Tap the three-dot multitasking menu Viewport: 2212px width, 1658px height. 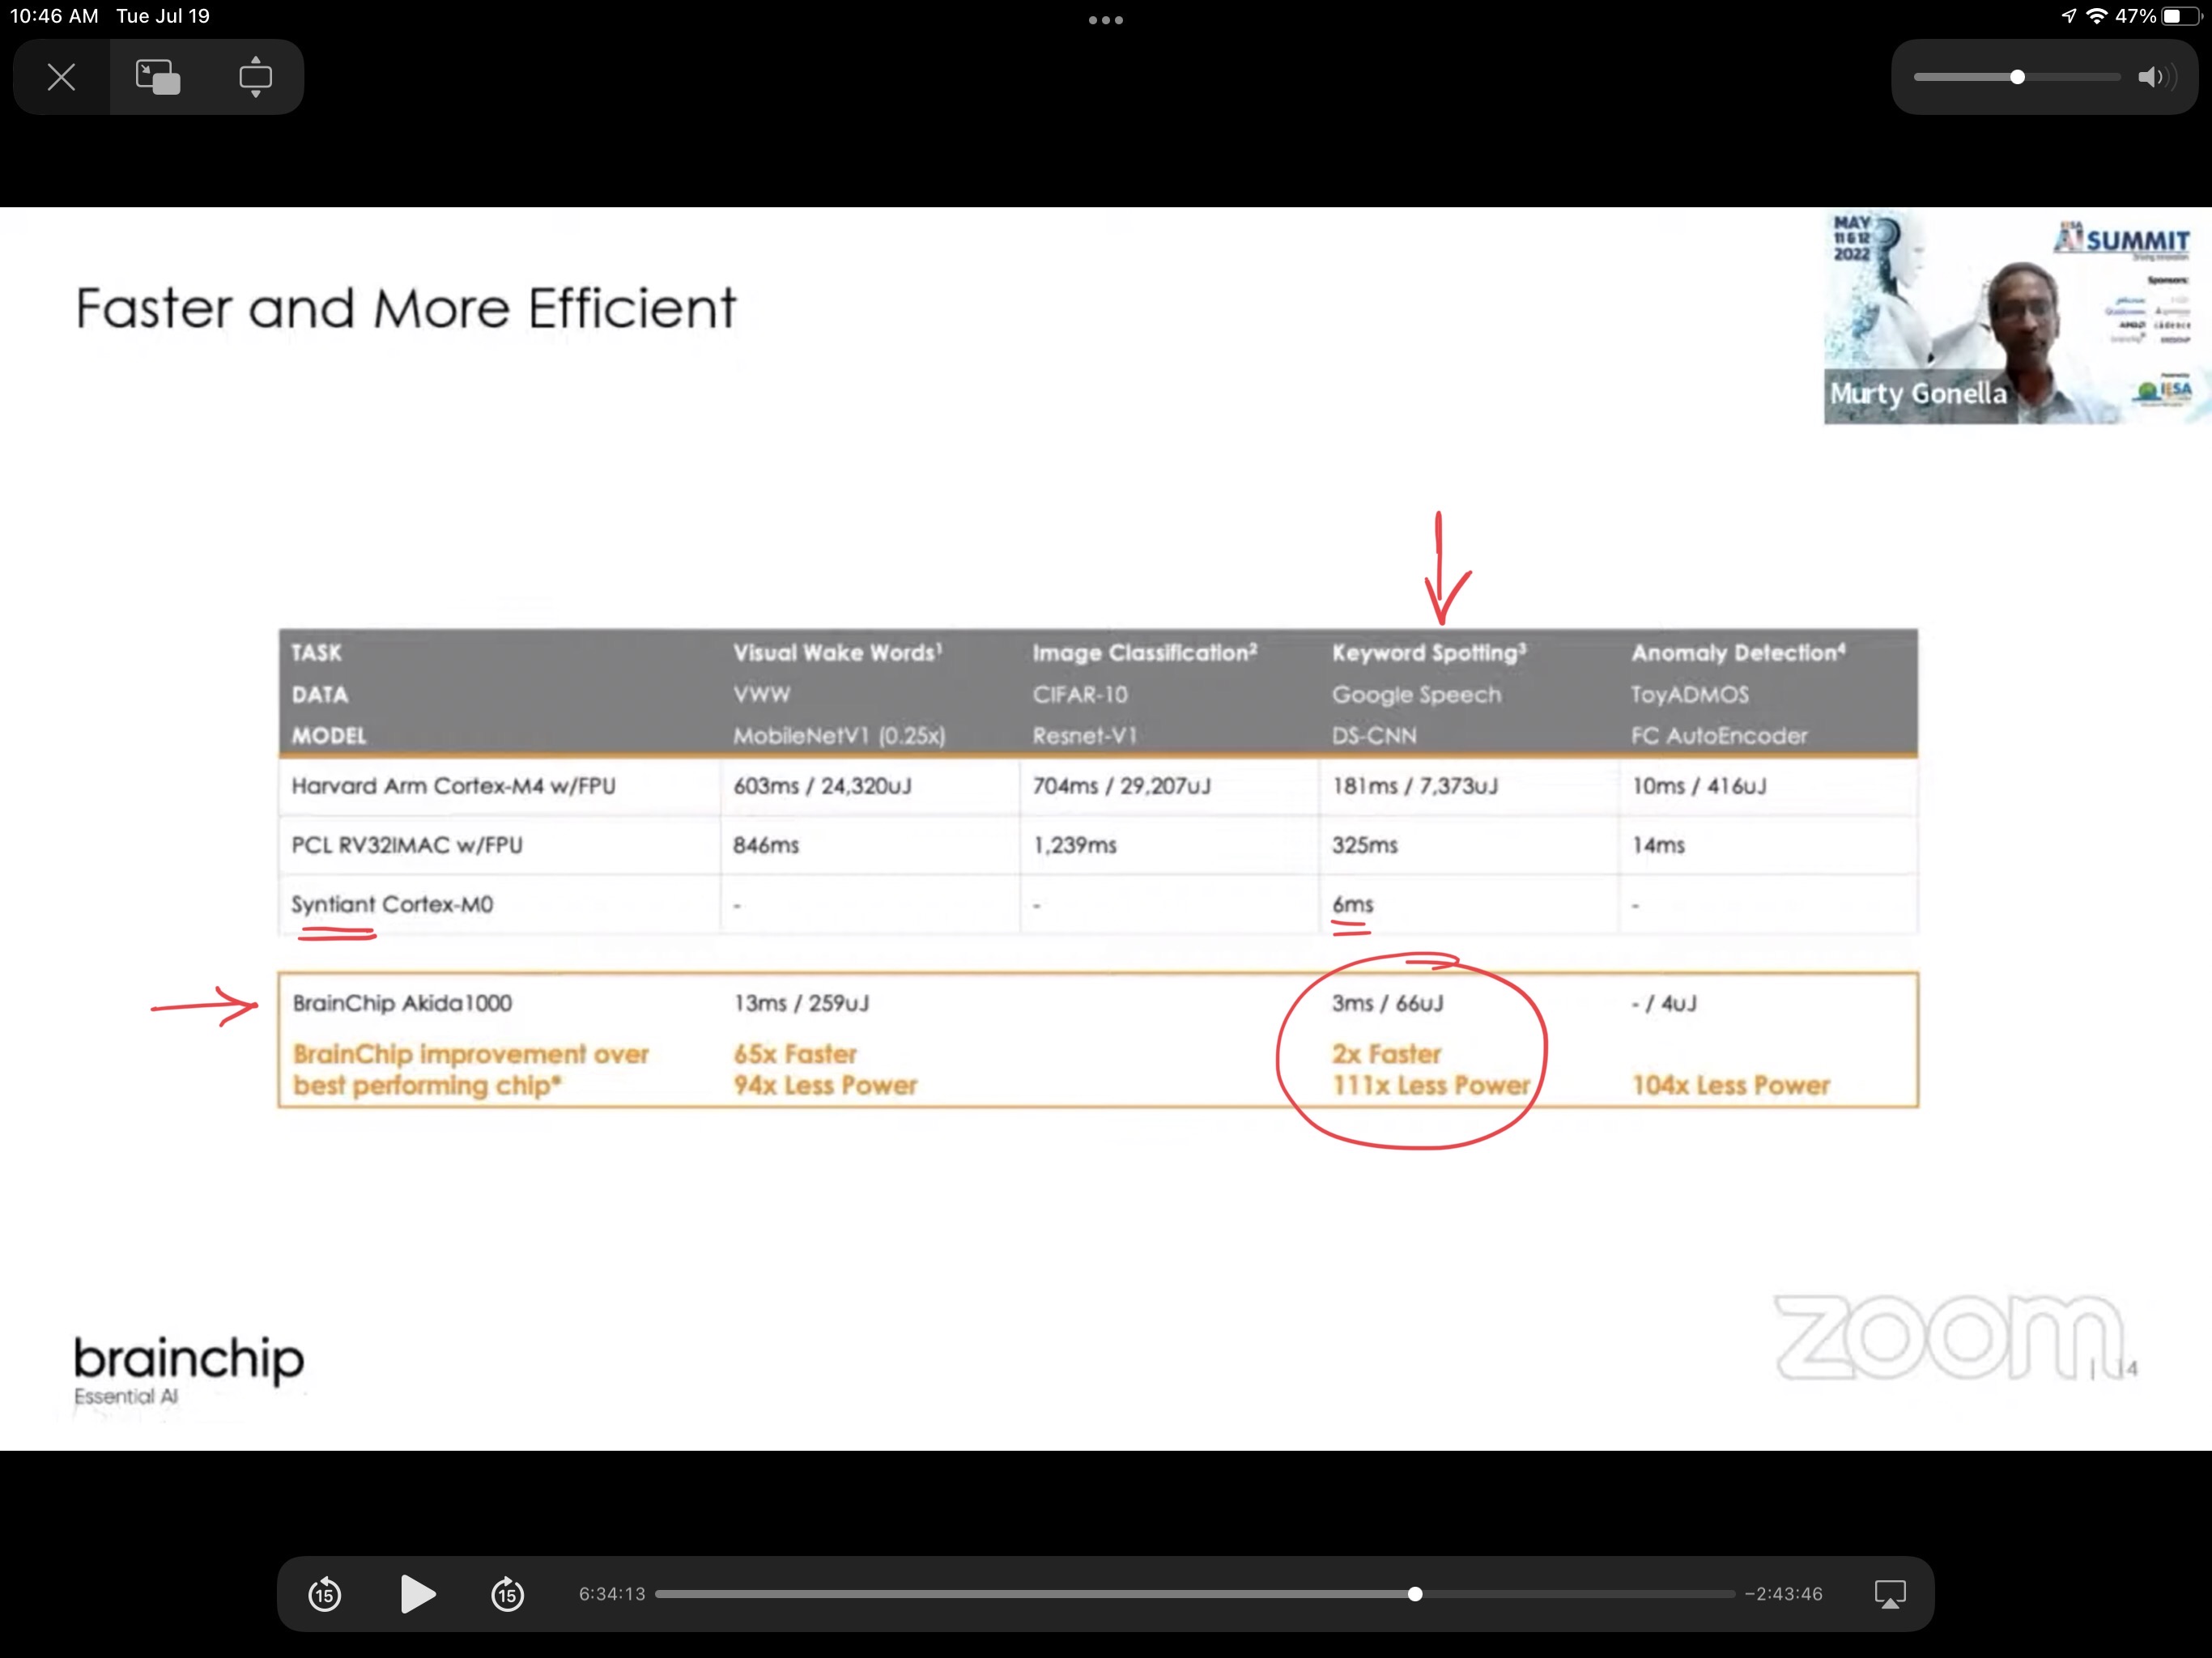[1105, 19]
